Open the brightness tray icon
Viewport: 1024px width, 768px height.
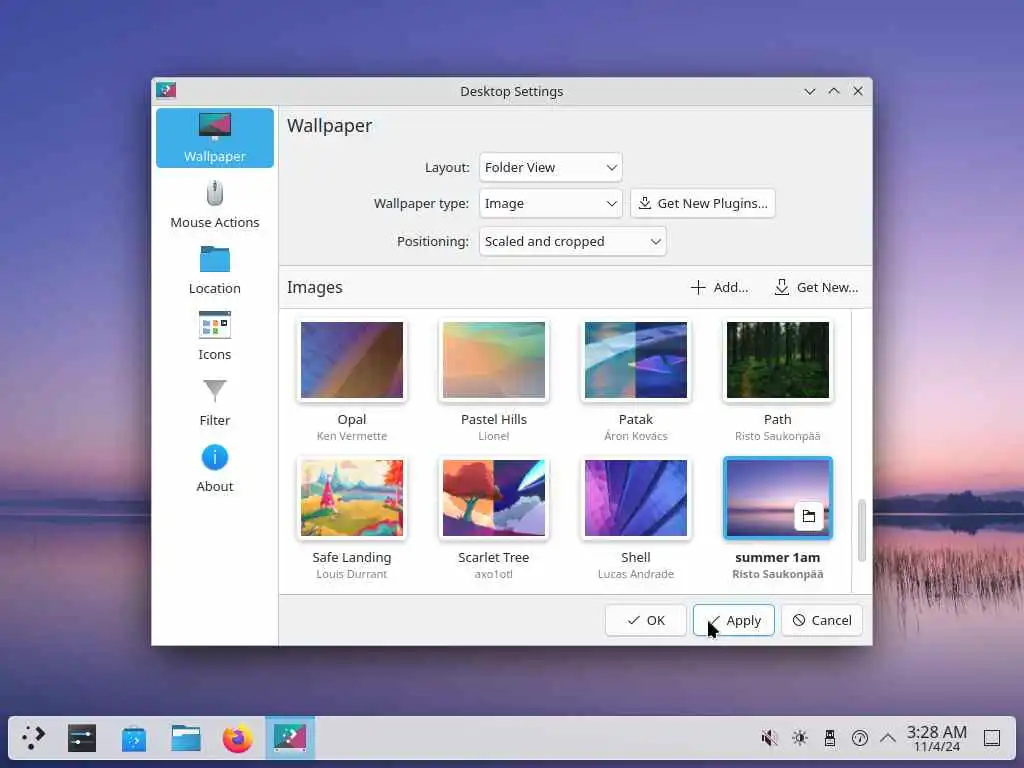click(799, 738)
